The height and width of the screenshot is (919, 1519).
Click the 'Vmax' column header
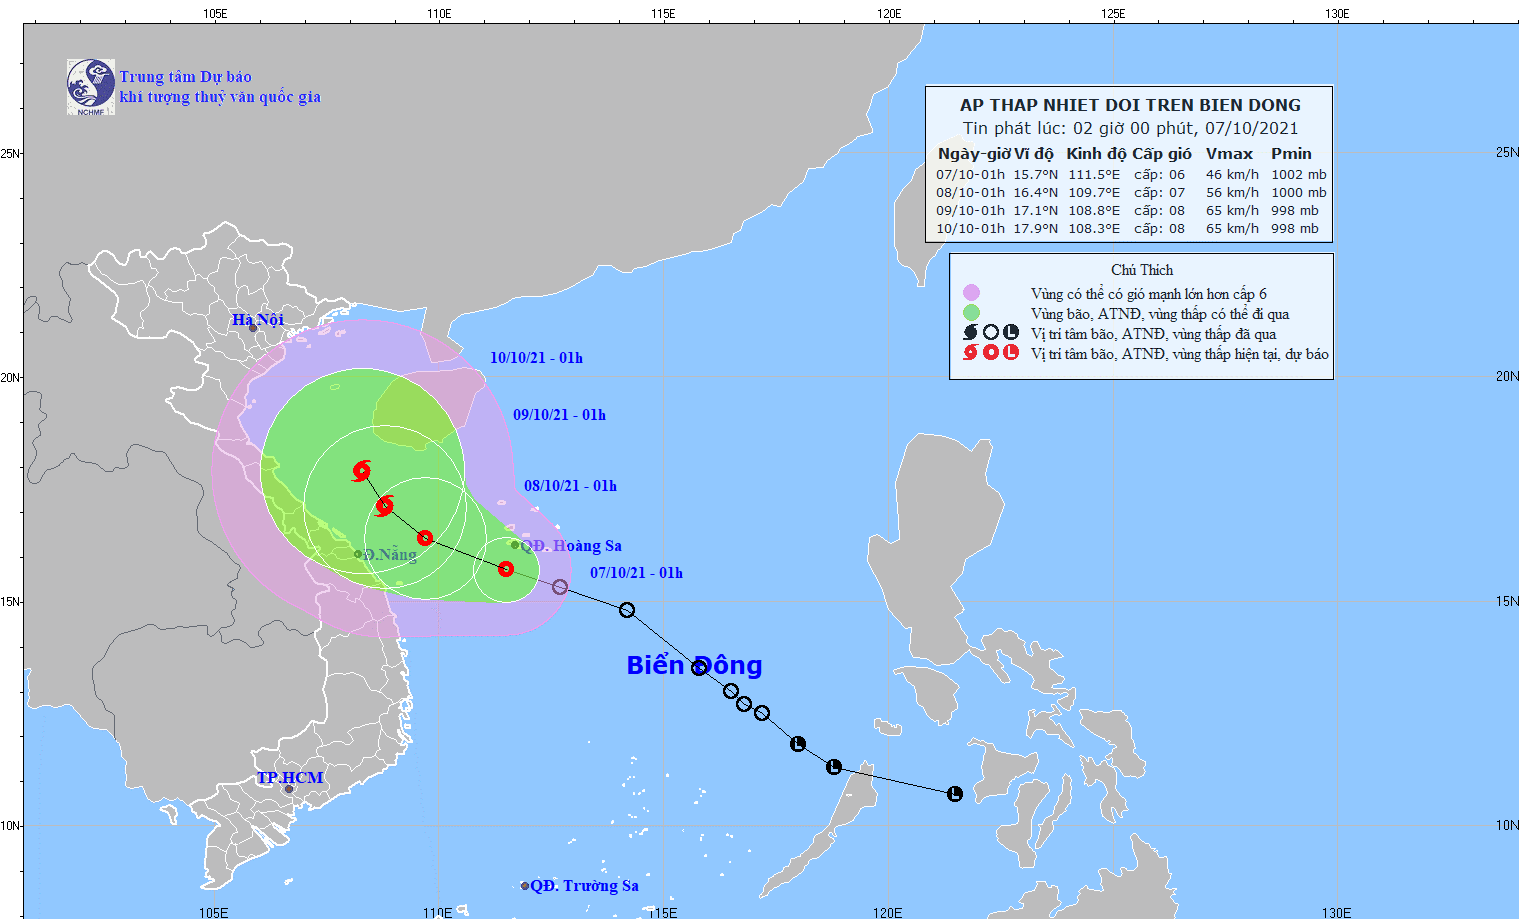(x=1229, y=154)
